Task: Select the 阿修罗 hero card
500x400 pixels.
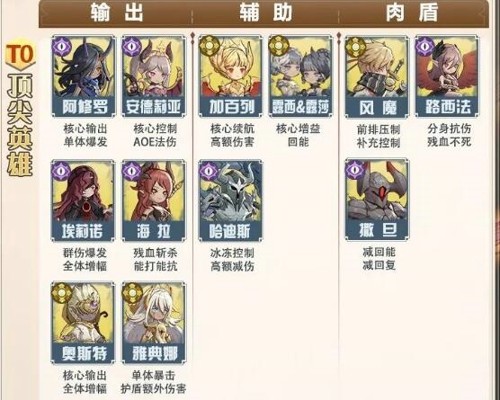Action: coord(84,76)
